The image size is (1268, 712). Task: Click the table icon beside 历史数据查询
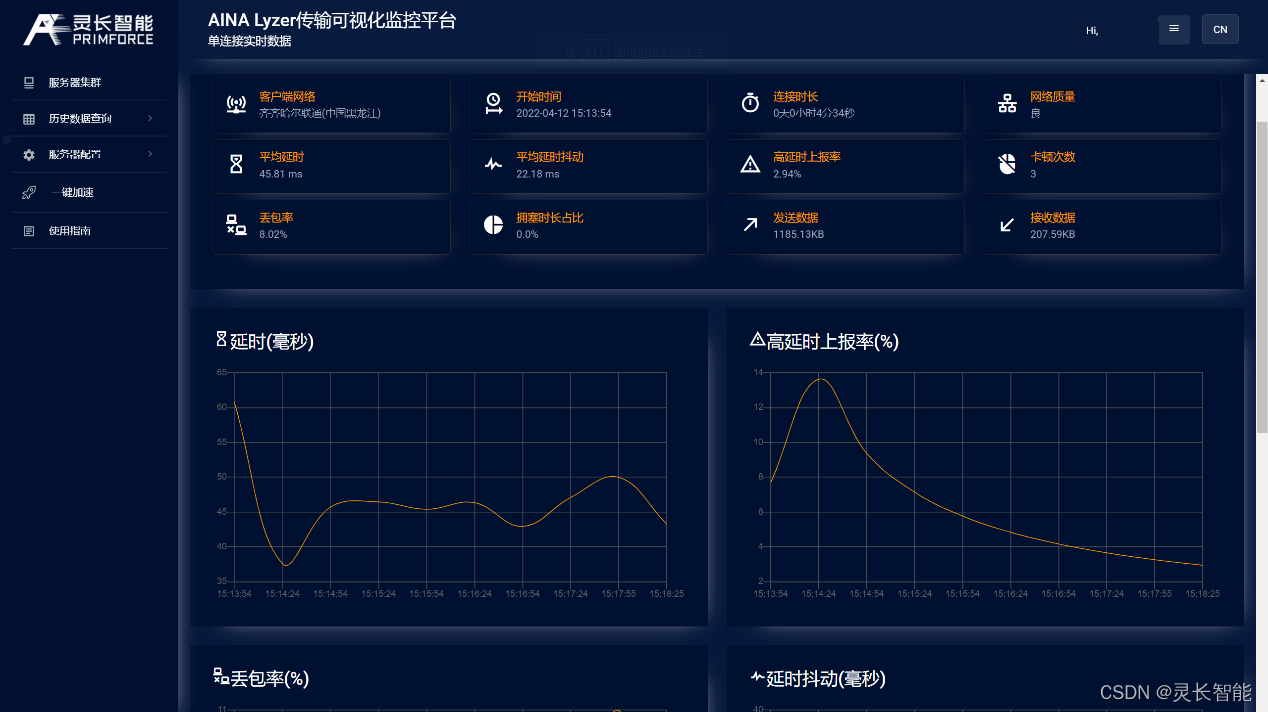[29, 119]
